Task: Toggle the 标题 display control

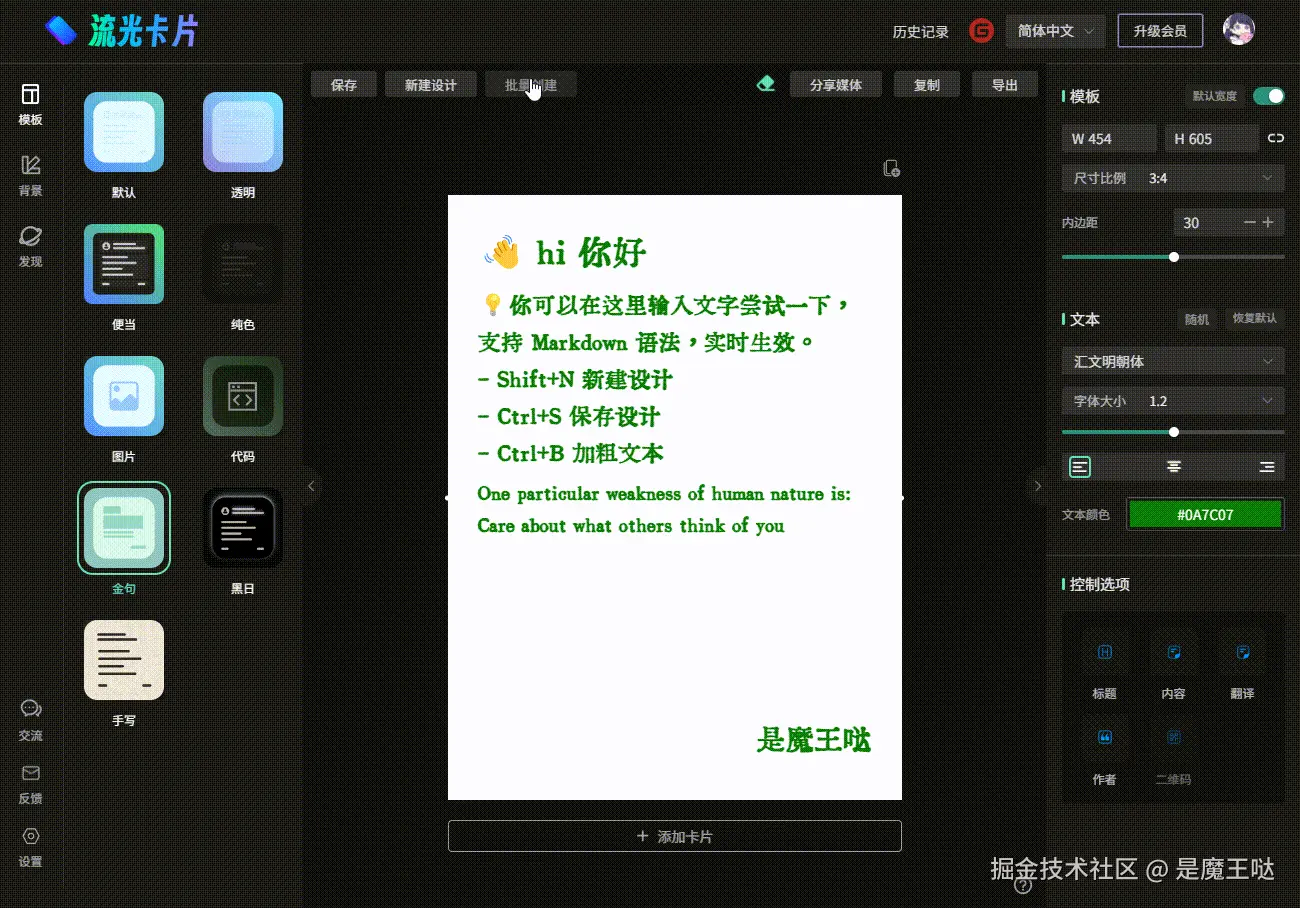Action: (1105, 652)
